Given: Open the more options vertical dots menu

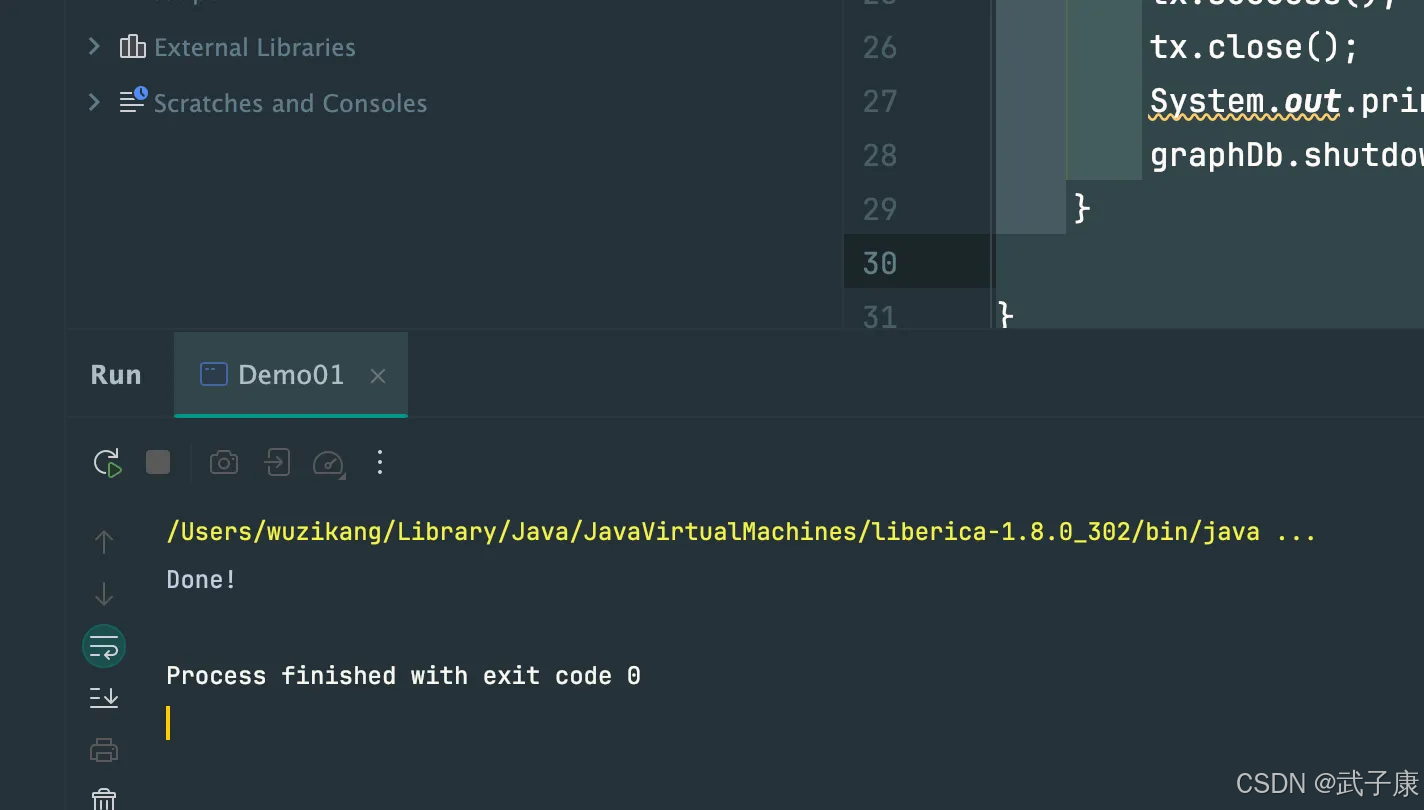Looking at the screenshot, I should [380, 462].
